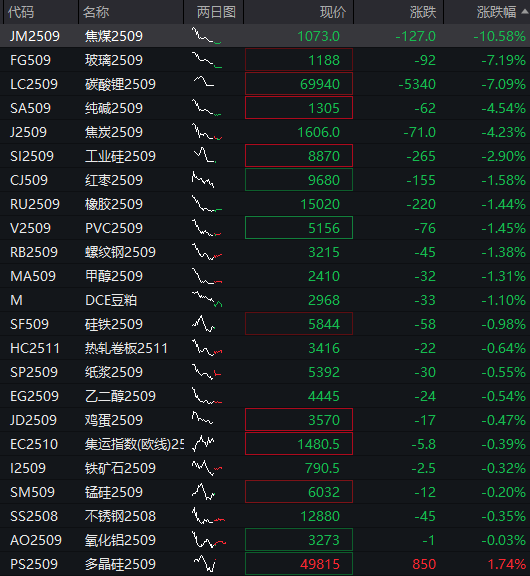
Task: Select the LC2509 code cell
Action: pyautogui.click(x=34, y=84)
